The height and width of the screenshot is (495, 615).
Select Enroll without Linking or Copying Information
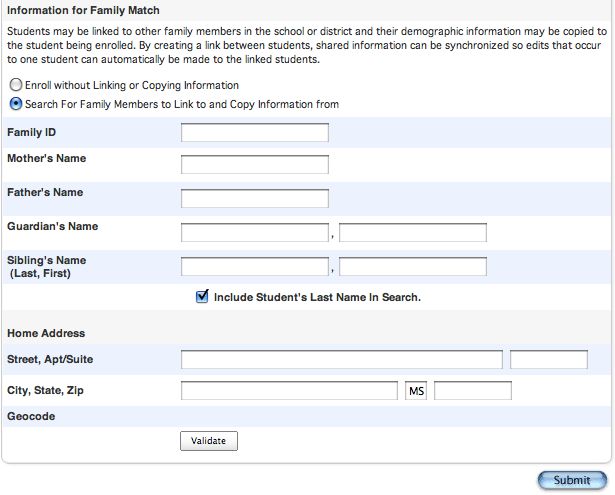click(x=16, y=85)
